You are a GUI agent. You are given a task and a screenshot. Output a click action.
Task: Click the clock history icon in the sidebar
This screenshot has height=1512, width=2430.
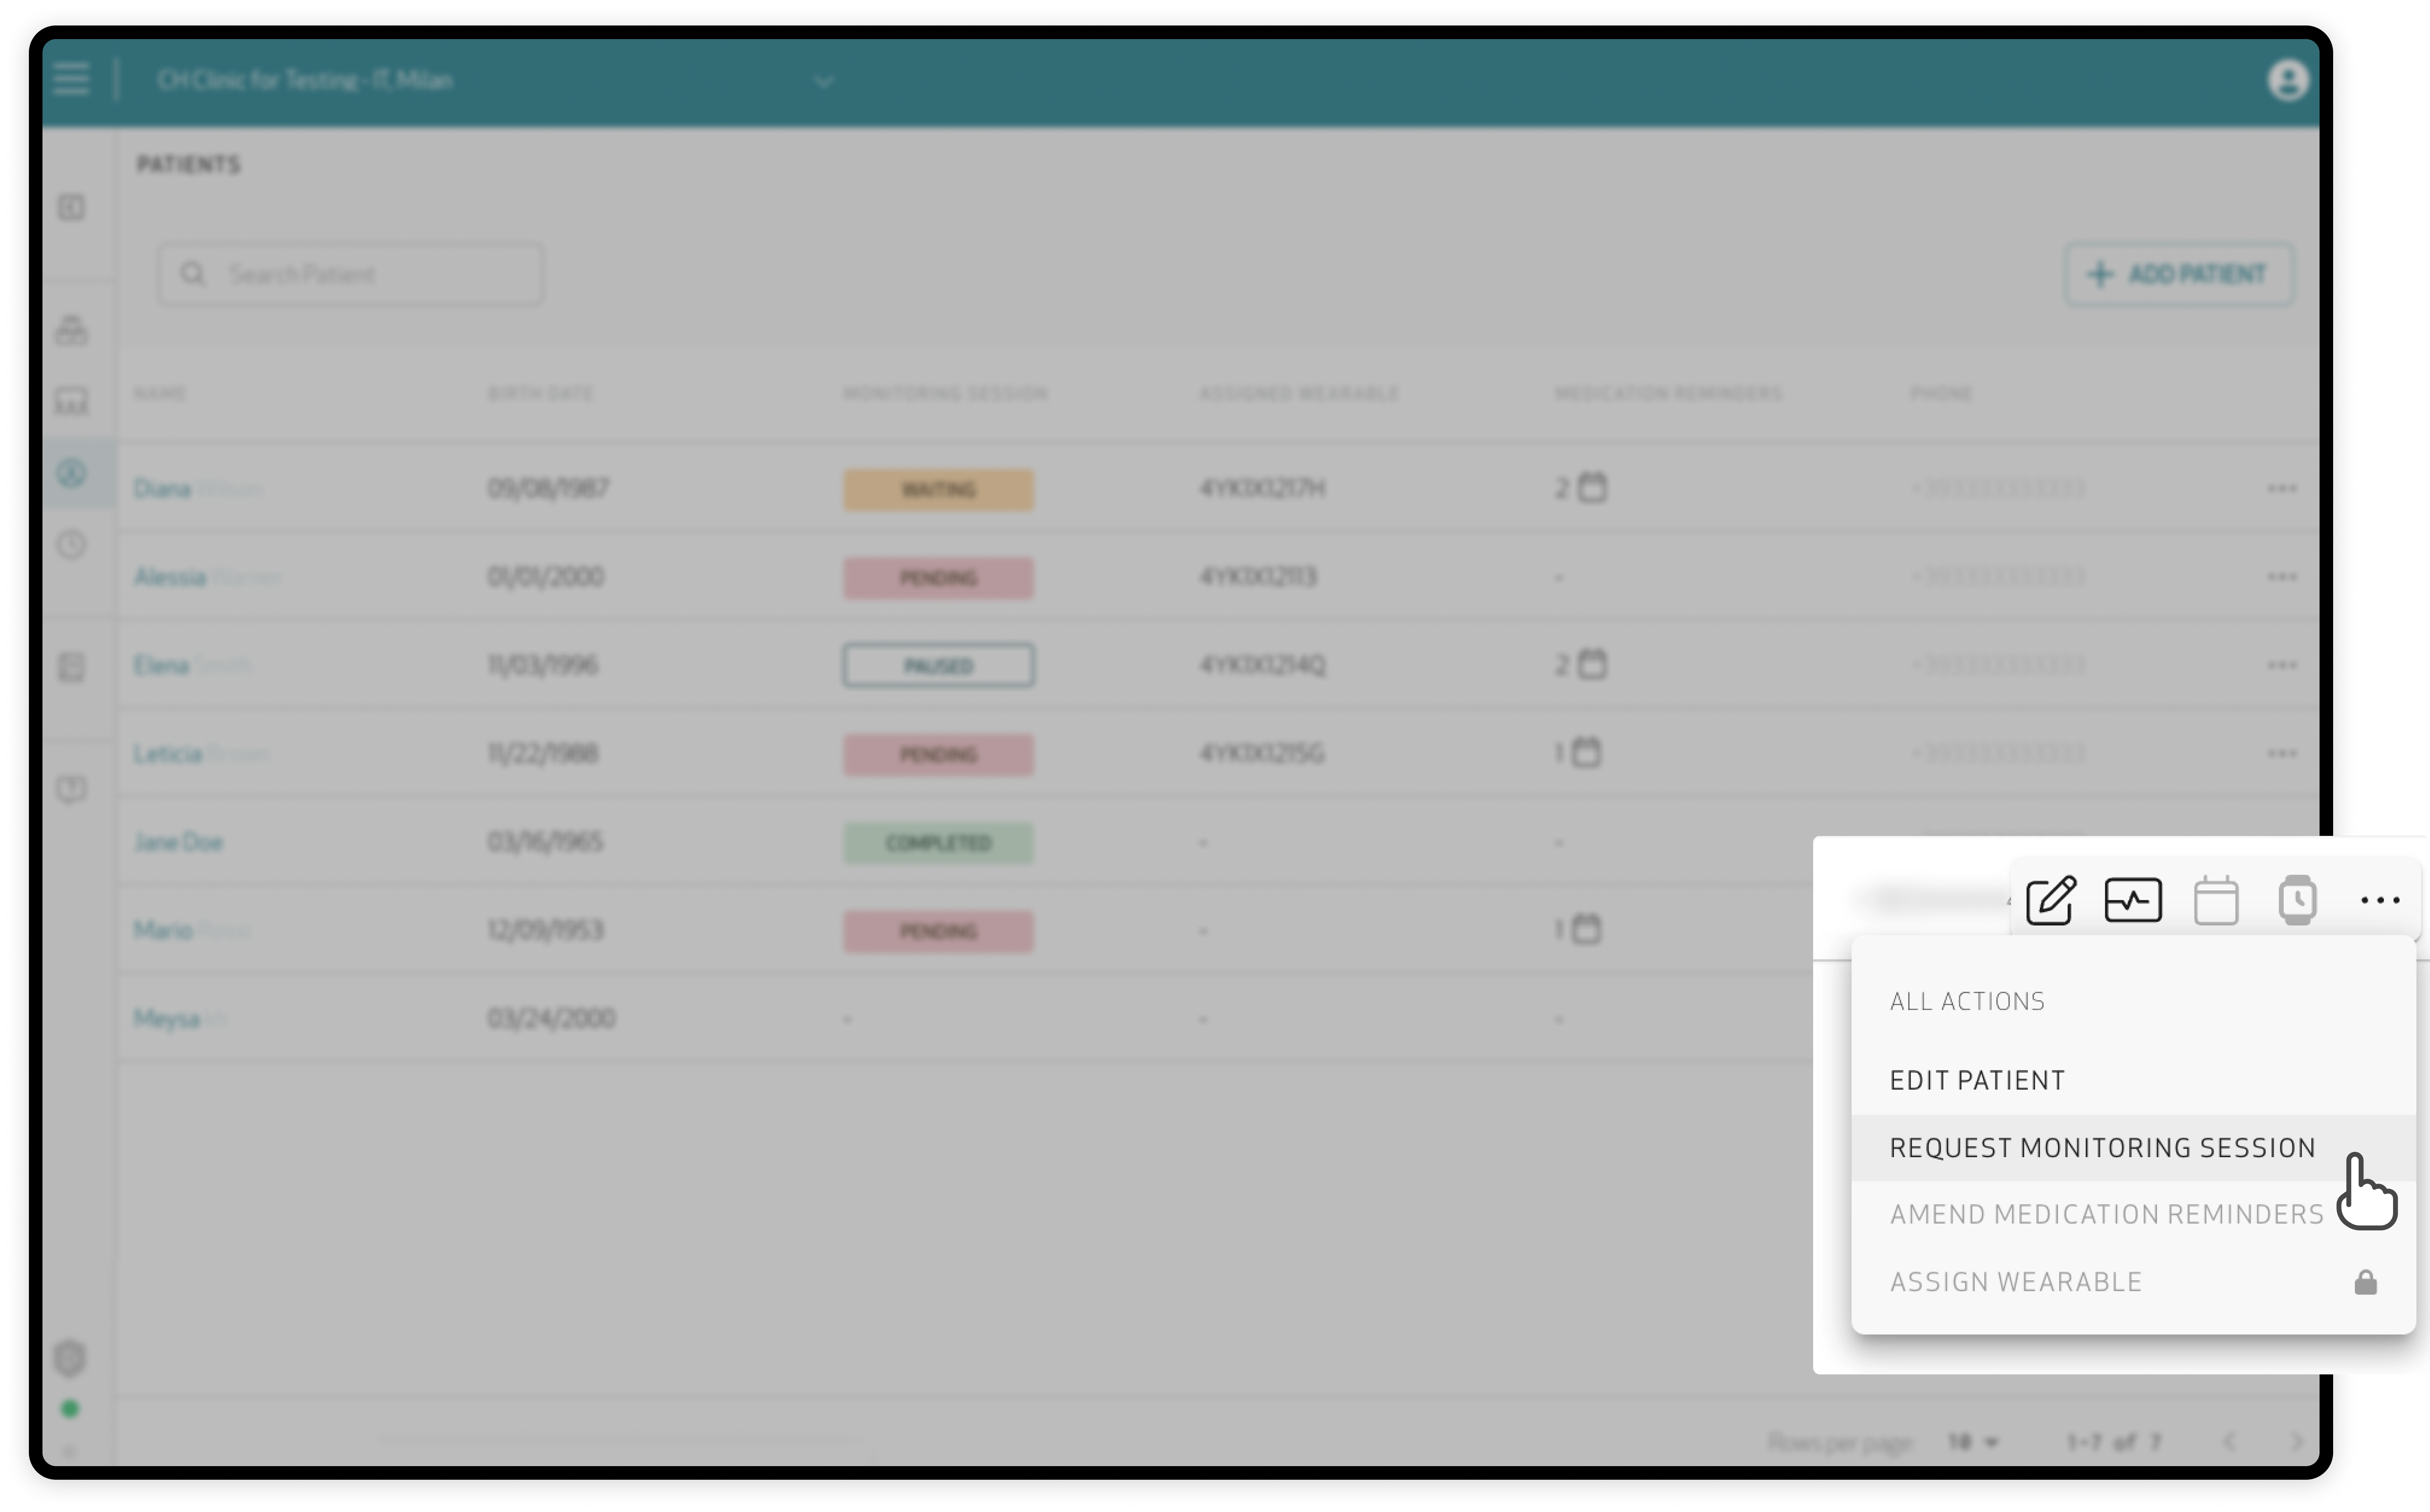71,545
